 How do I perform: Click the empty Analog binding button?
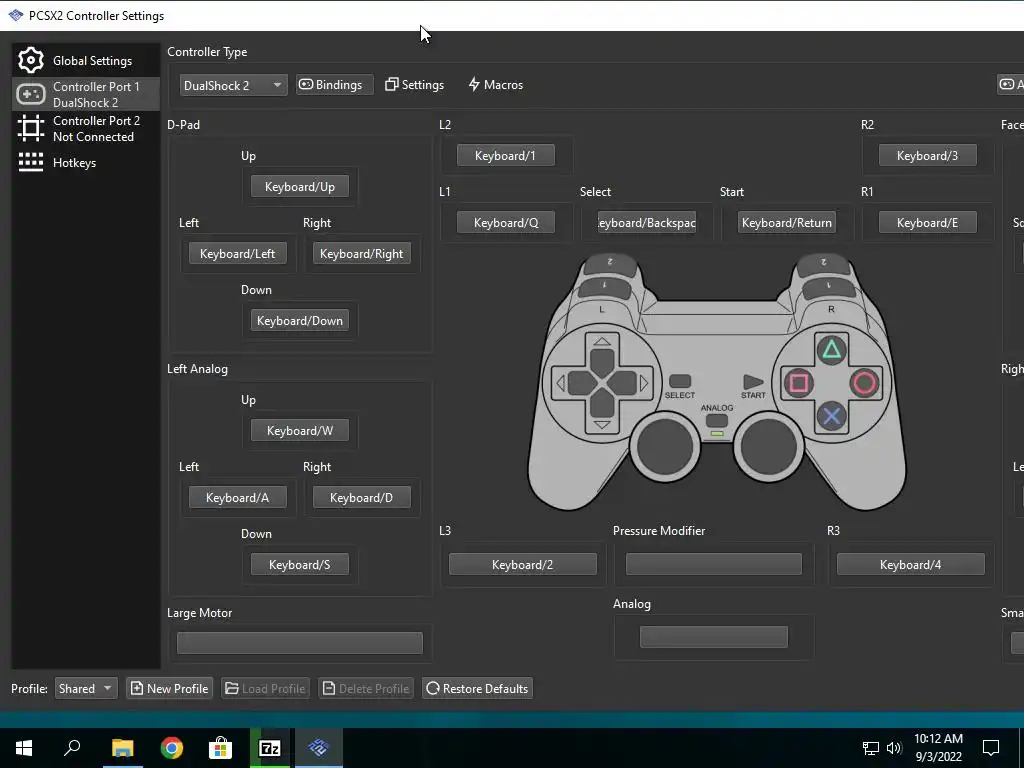pos(714,637)
